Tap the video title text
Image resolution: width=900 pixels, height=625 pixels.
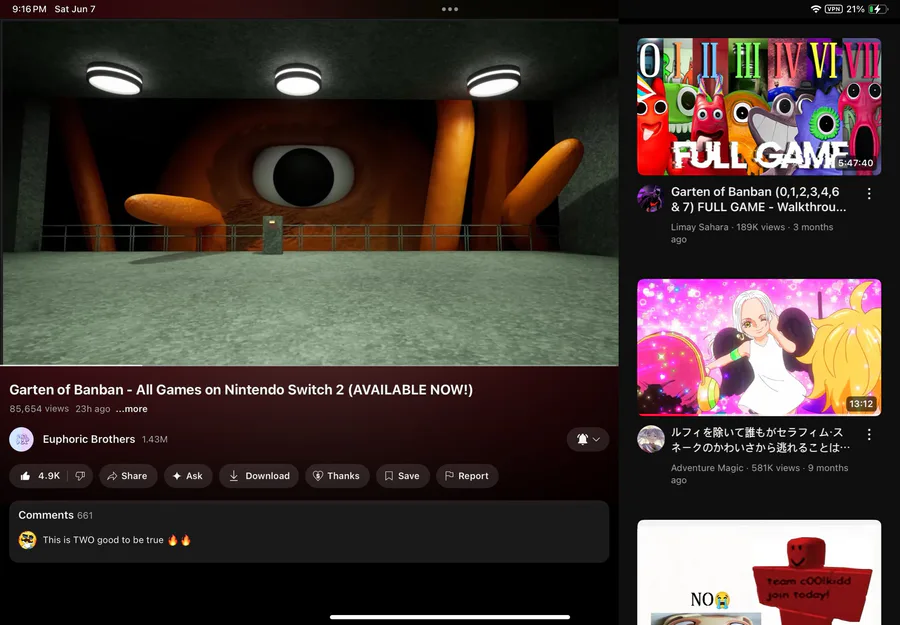tap(241, 390)
